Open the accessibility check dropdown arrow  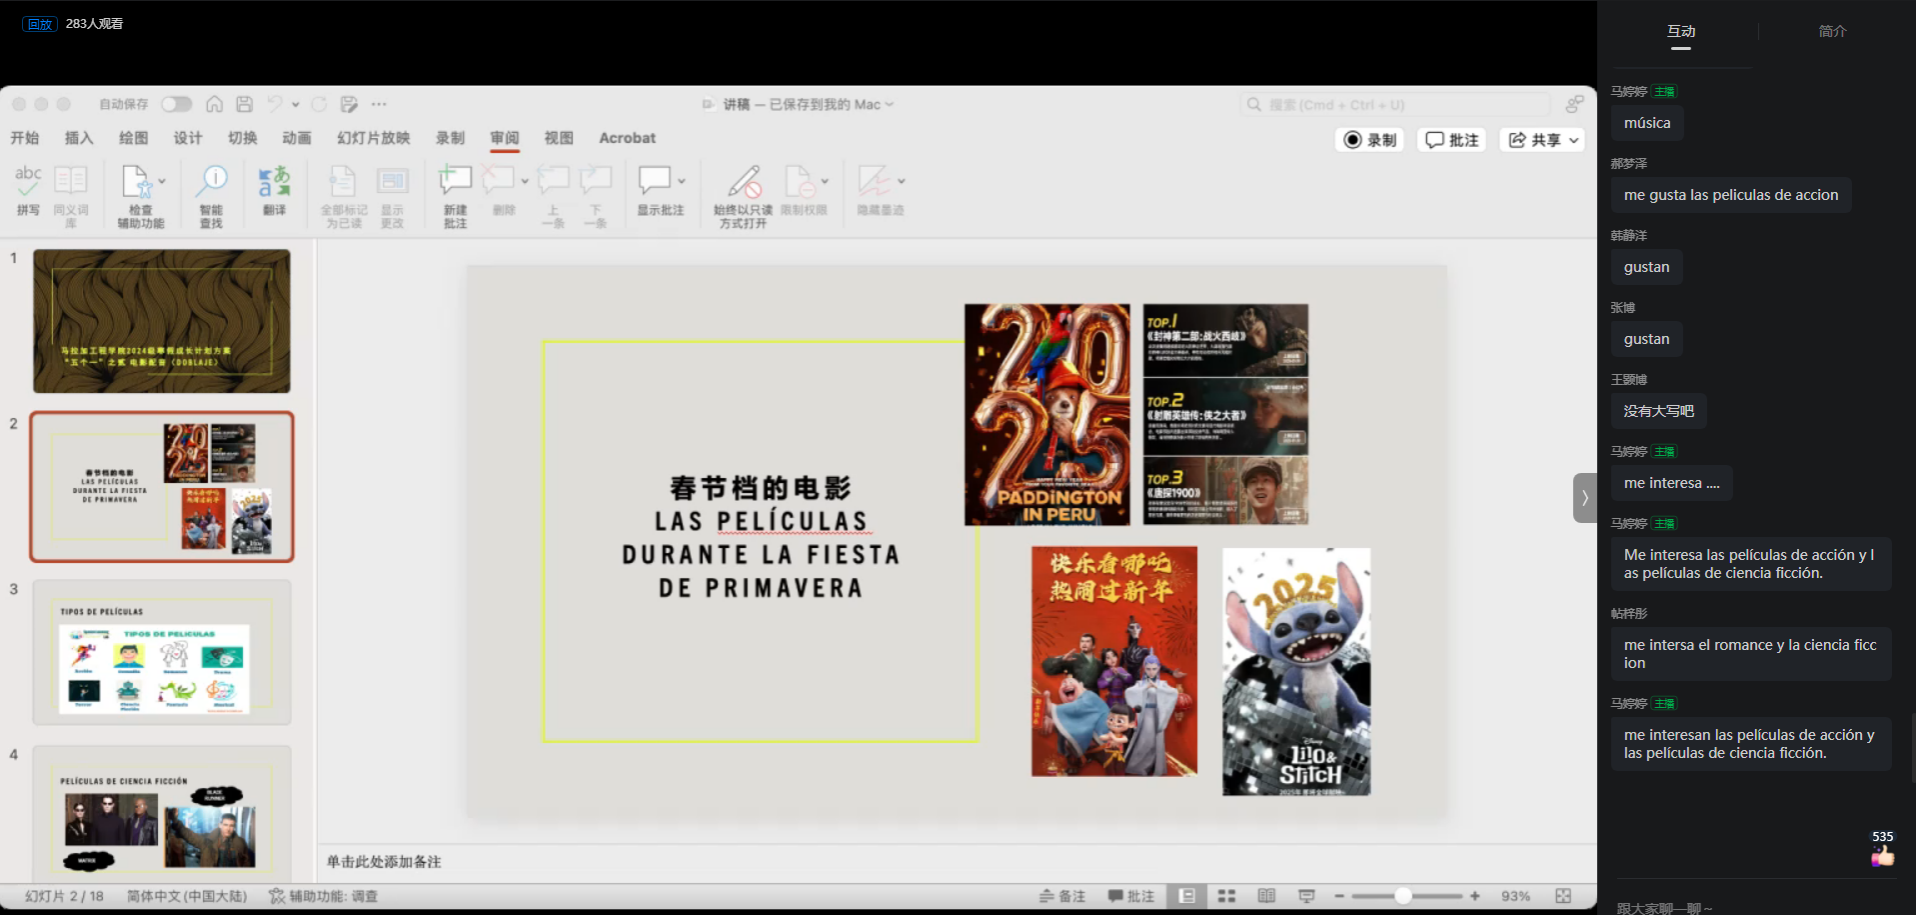point(162,181)
